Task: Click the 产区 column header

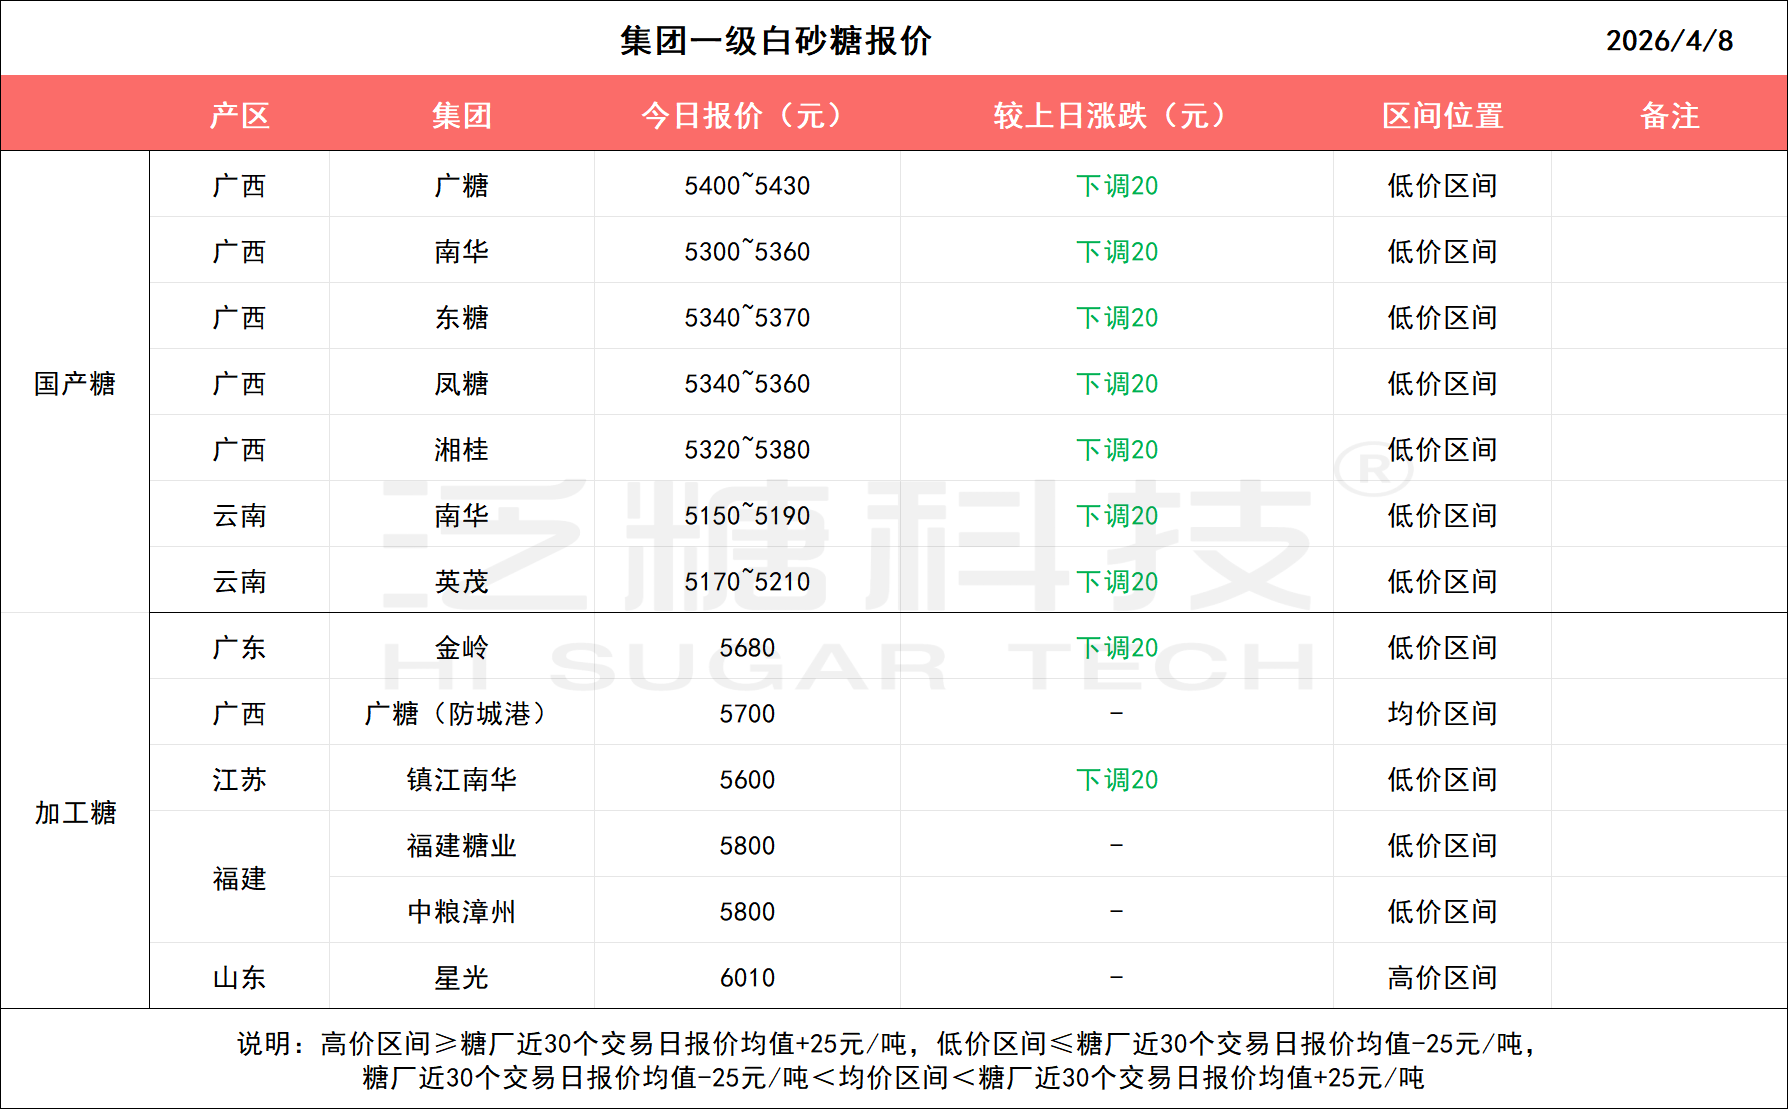Action: tap(240, 116)
